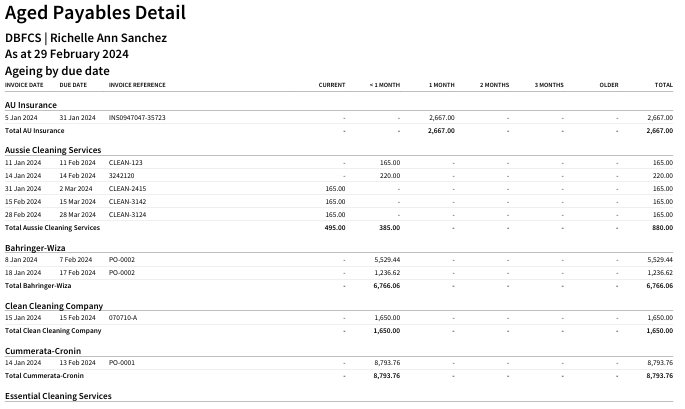
Task: Select the Essential Cleaning Services heading
Action: point(58,396)
